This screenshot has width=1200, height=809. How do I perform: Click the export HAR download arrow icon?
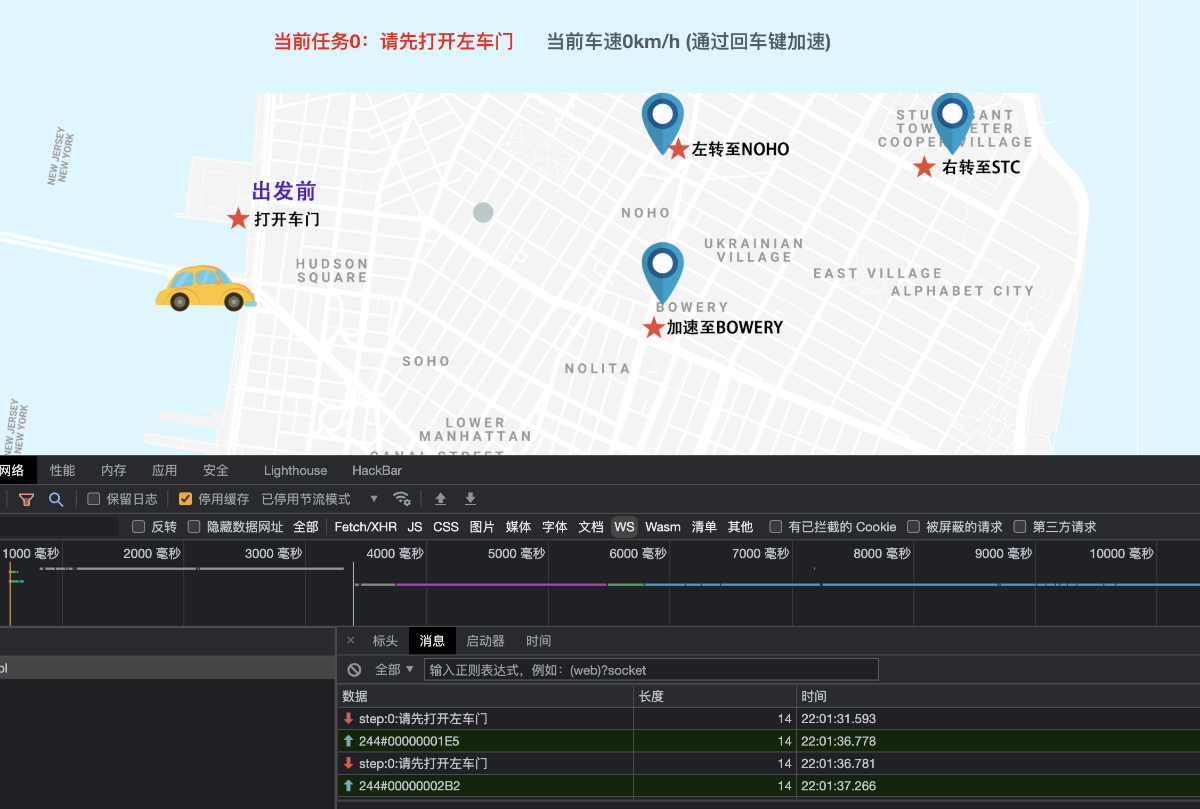[470, 499]
